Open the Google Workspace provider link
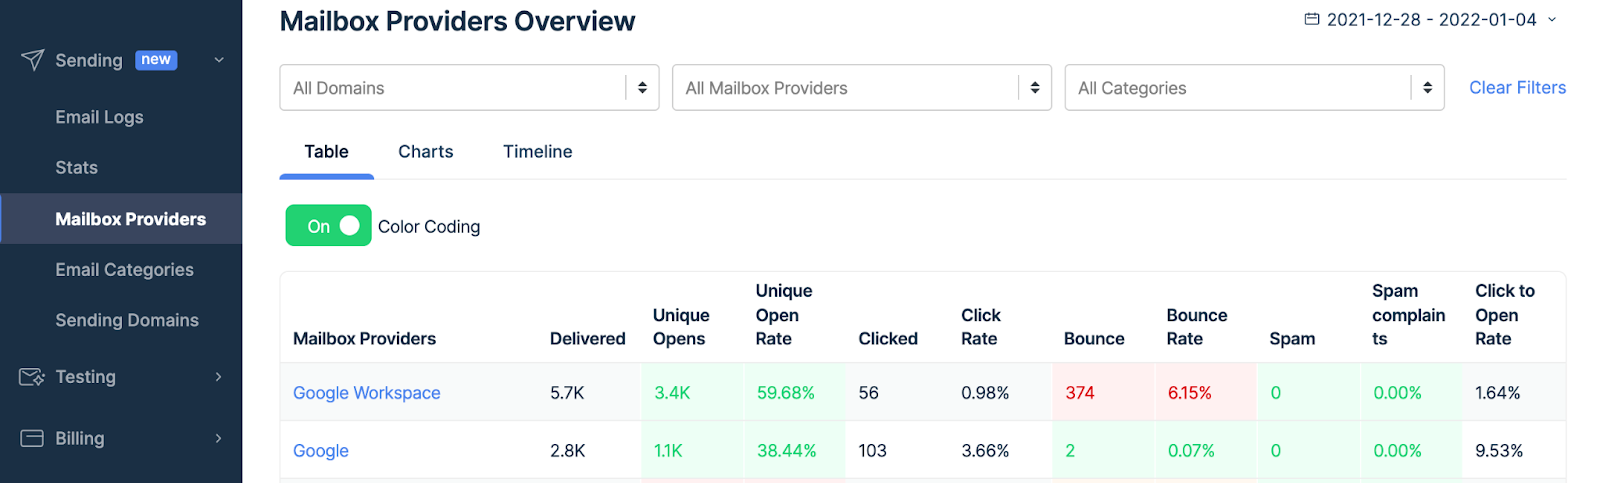The image size is (1600, 483). (366, 393)
